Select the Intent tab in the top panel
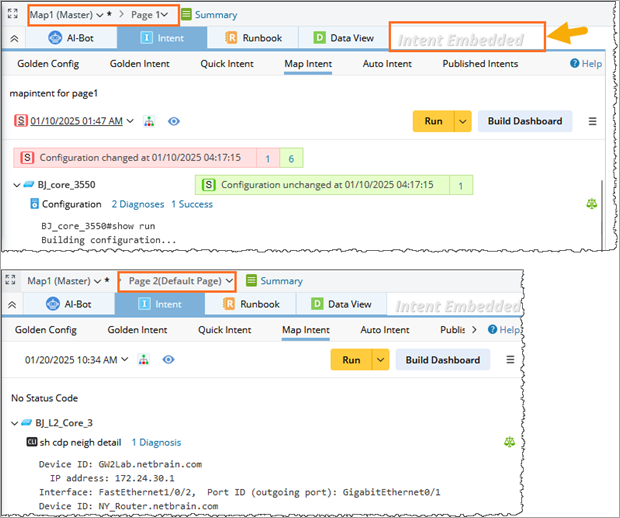Image resolution: width=620 pixels, height=518 pixels. tap(162, 38)
